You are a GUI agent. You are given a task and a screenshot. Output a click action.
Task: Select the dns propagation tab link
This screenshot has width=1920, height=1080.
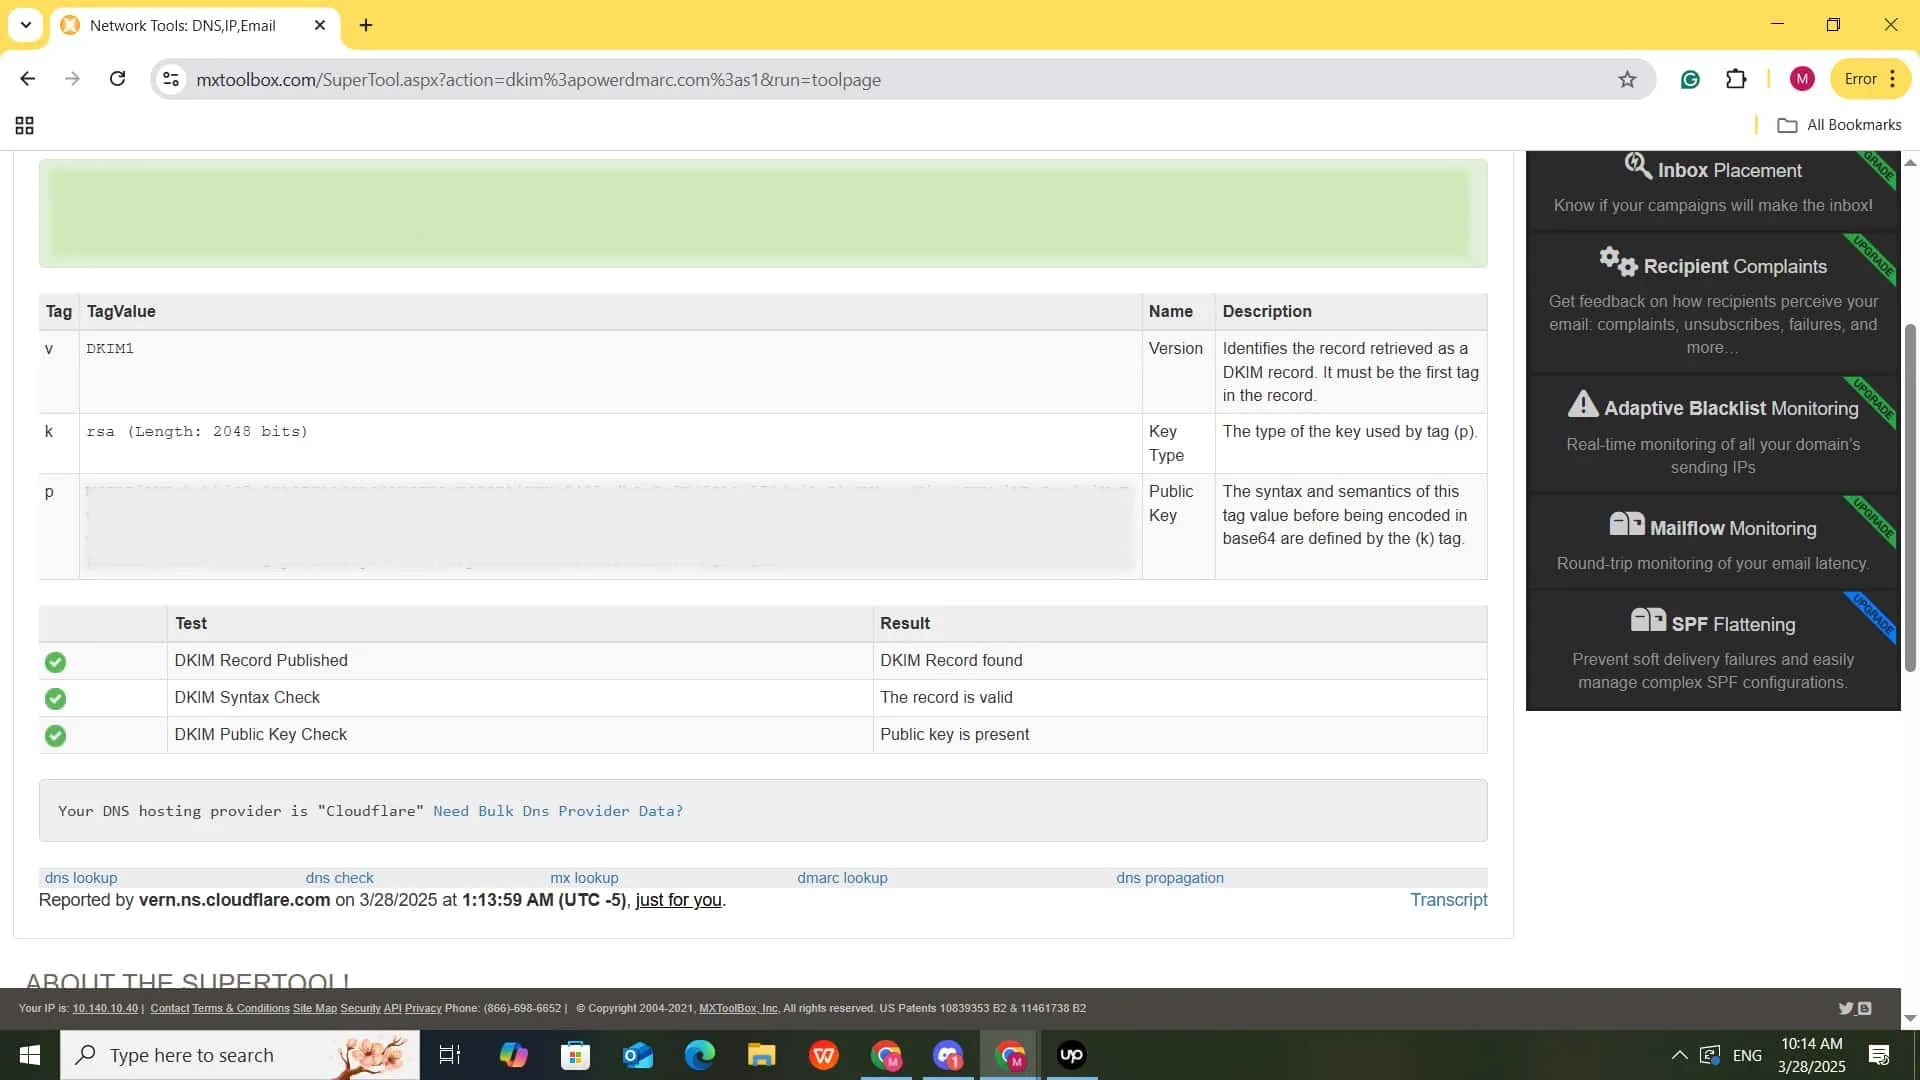coord(1170,878)
